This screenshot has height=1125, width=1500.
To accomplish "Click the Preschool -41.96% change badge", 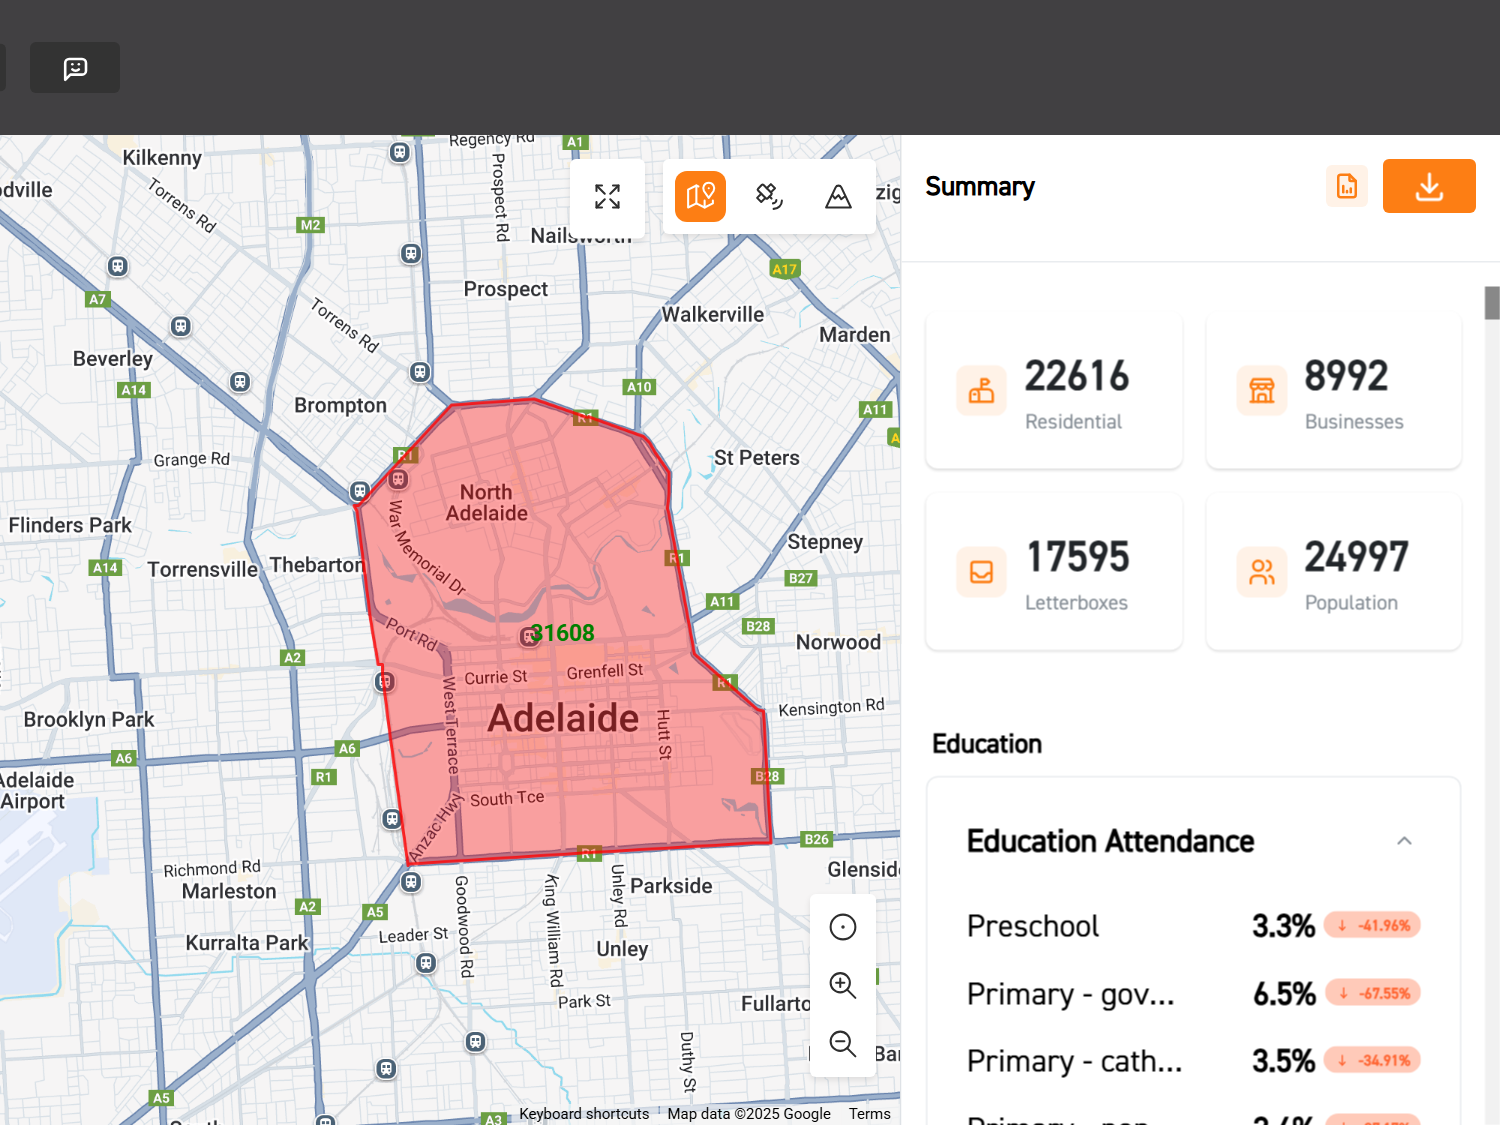I will coord(1372,925).
